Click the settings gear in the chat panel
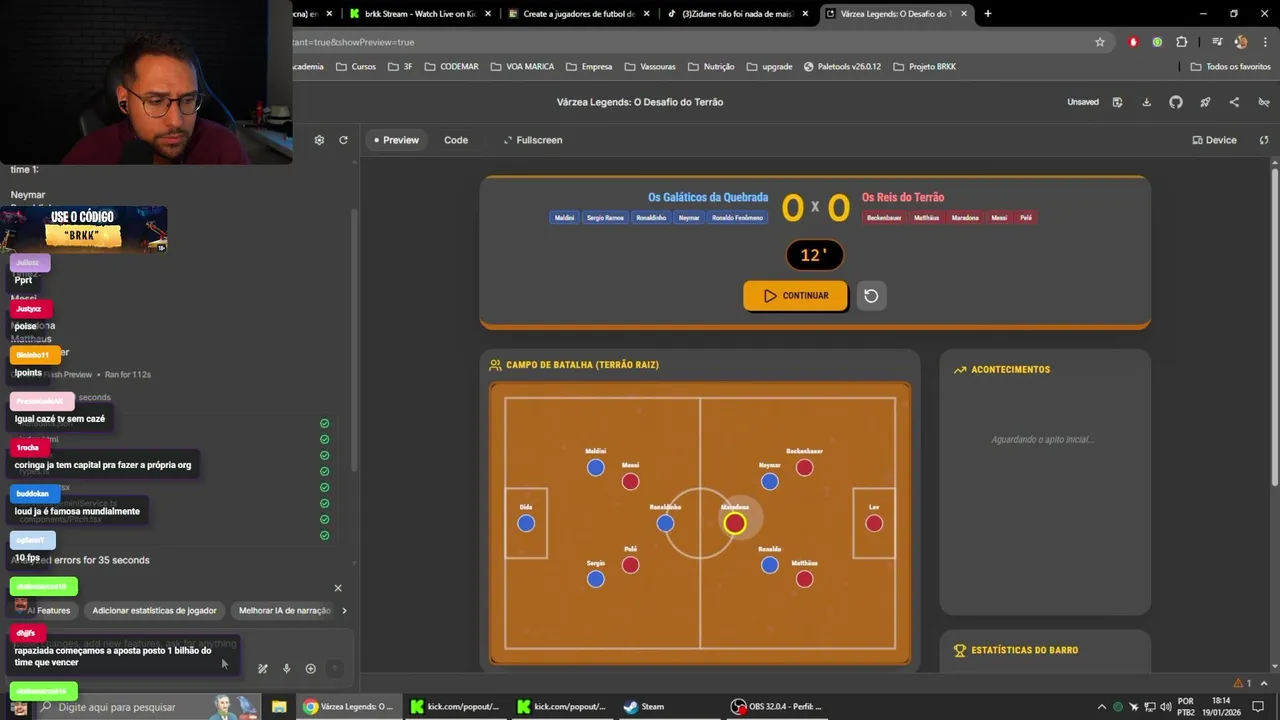This screenshot has height=720, width=1280. pos(319,140)
